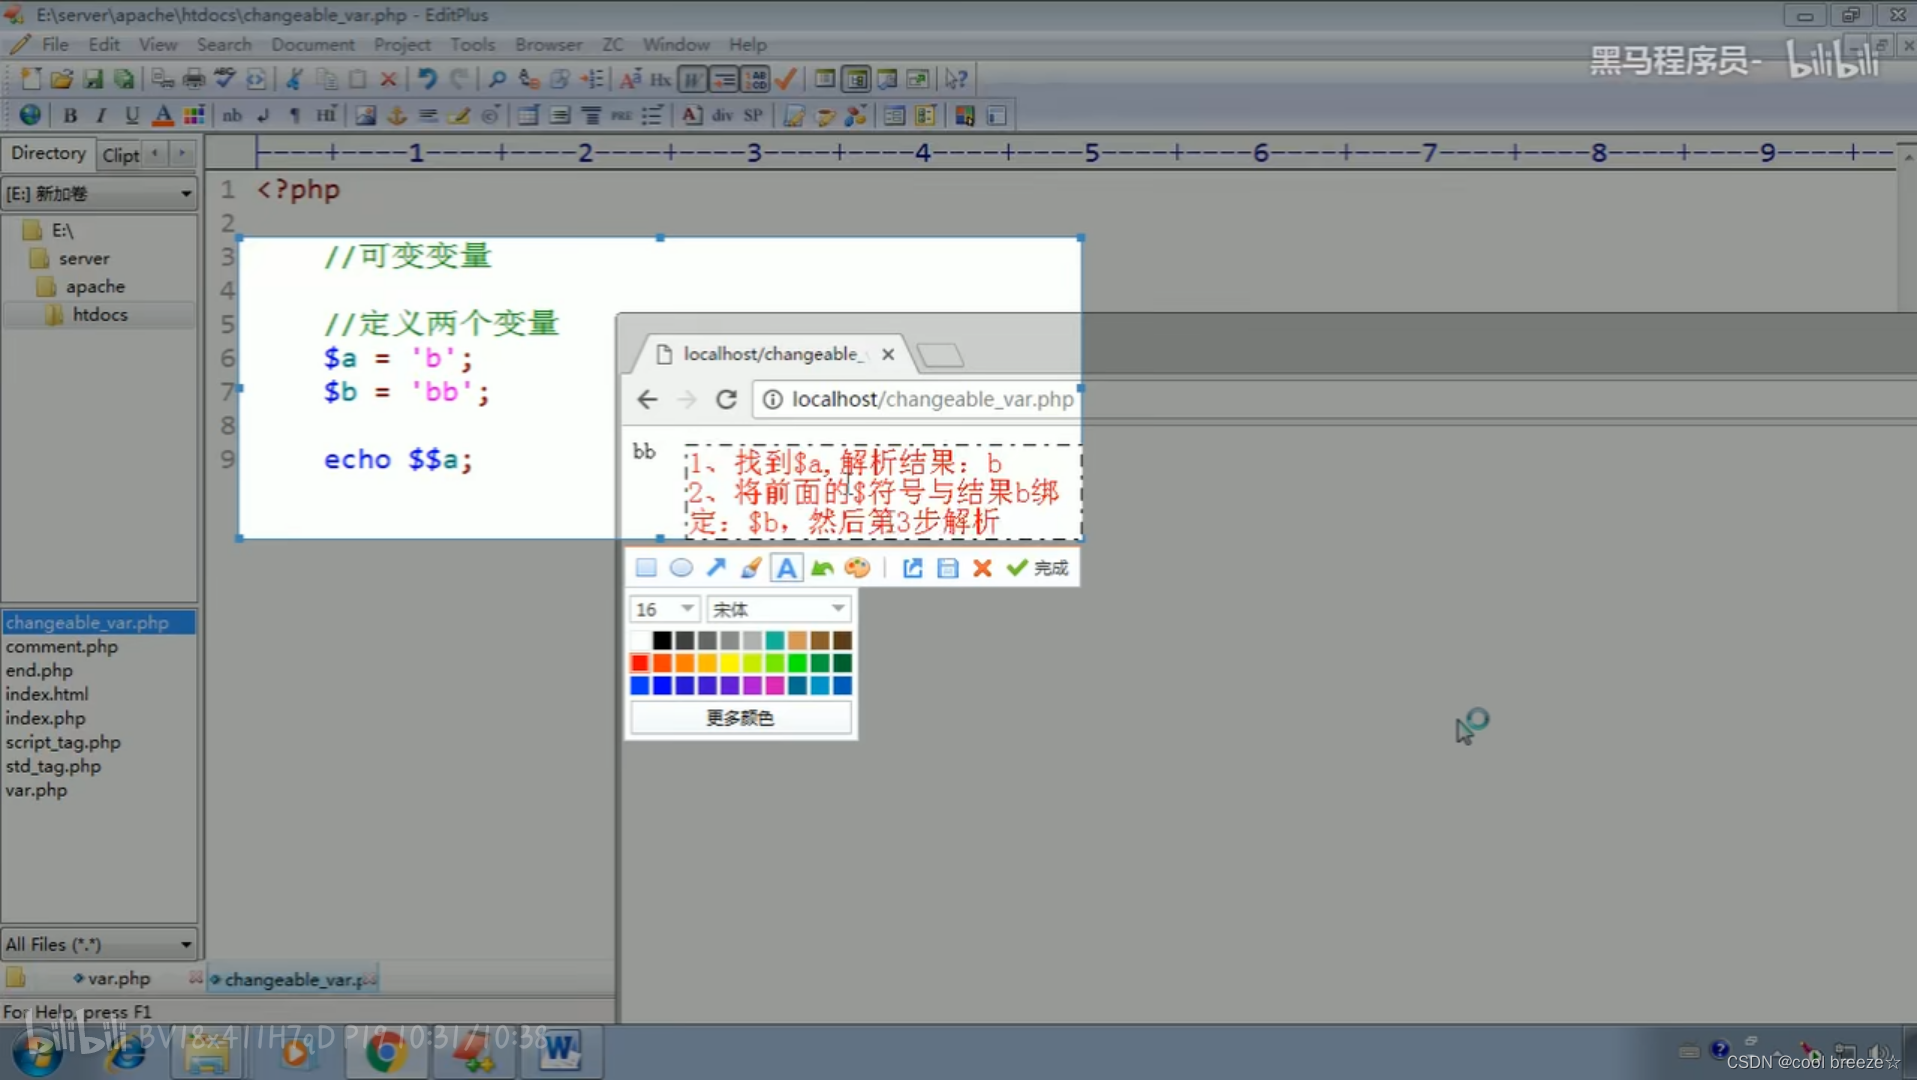The image size is (1917, 1080).
Task: Click the save disk icon in screenshot toolbar
Action: coord(947,568)
